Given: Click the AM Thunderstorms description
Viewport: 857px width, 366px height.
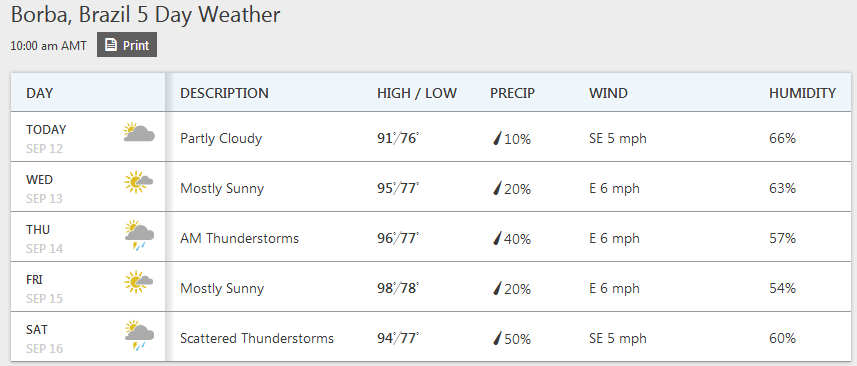Looking at the screenshot, I should click(x=239, y=239).
